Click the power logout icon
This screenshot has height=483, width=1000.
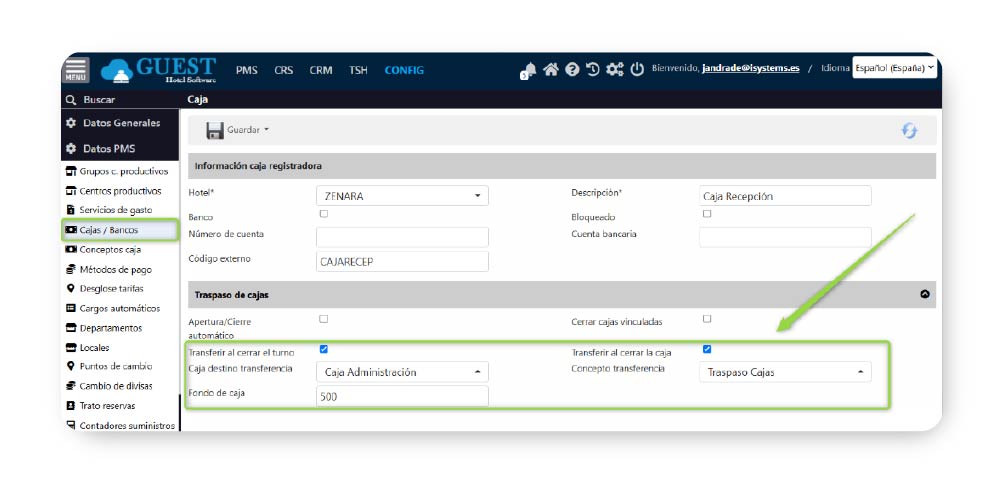(x=637, y=70)
